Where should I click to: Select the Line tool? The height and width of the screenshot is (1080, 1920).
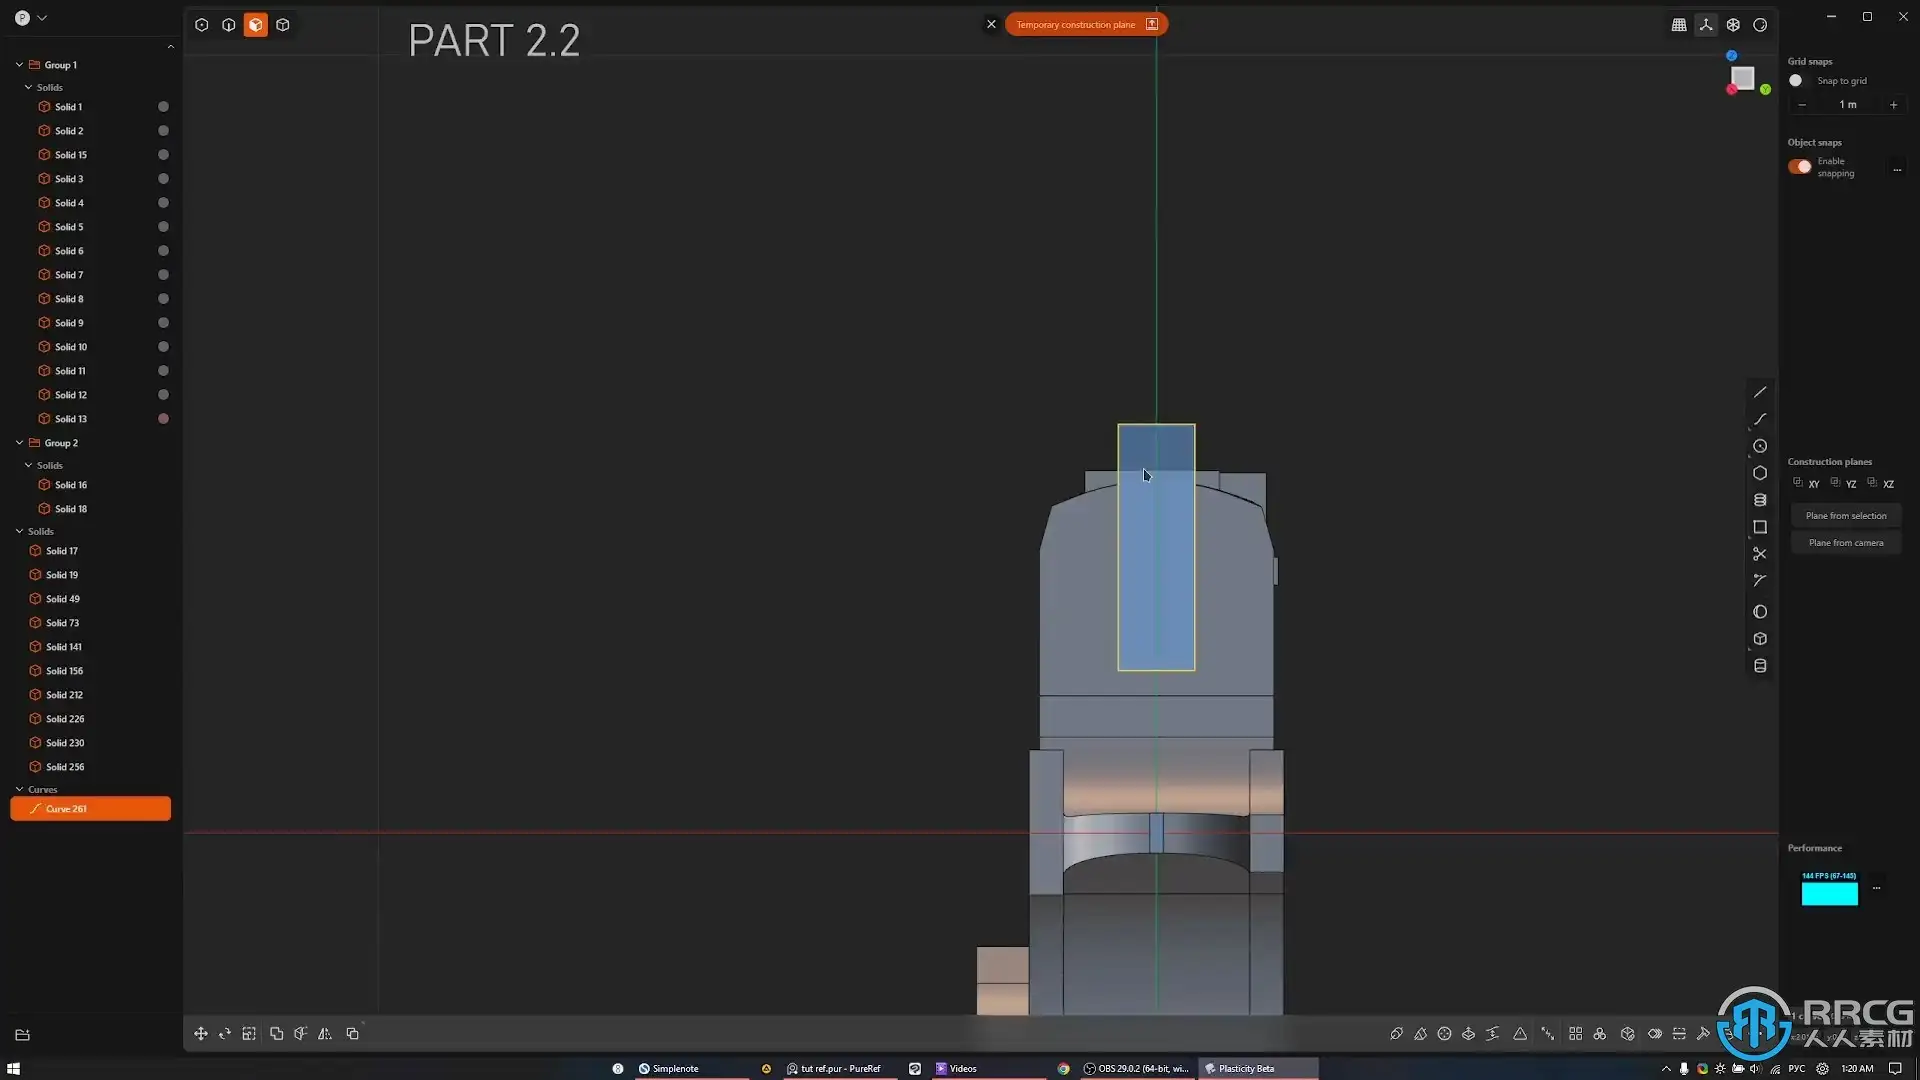click(x=1760, y=392)
